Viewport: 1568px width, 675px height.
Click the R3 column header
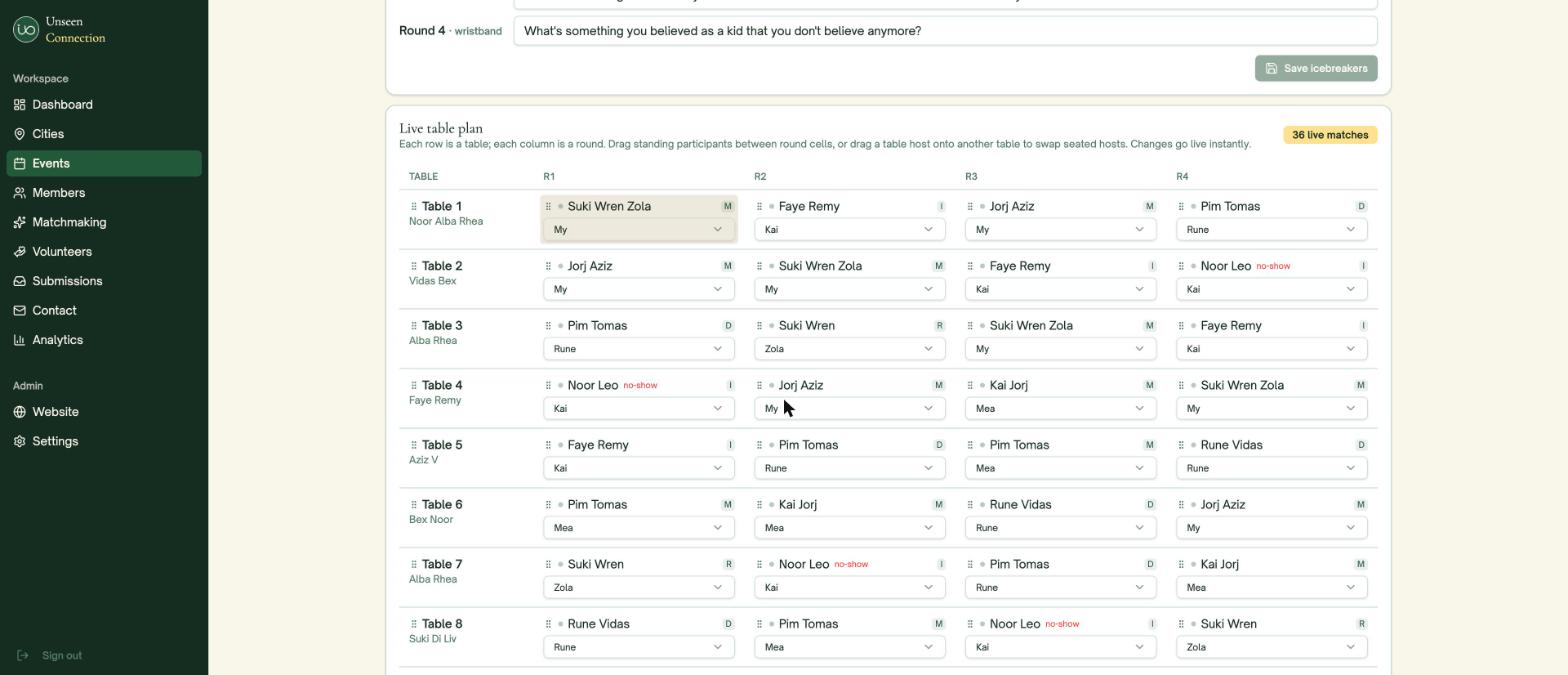tap(971, 177)
